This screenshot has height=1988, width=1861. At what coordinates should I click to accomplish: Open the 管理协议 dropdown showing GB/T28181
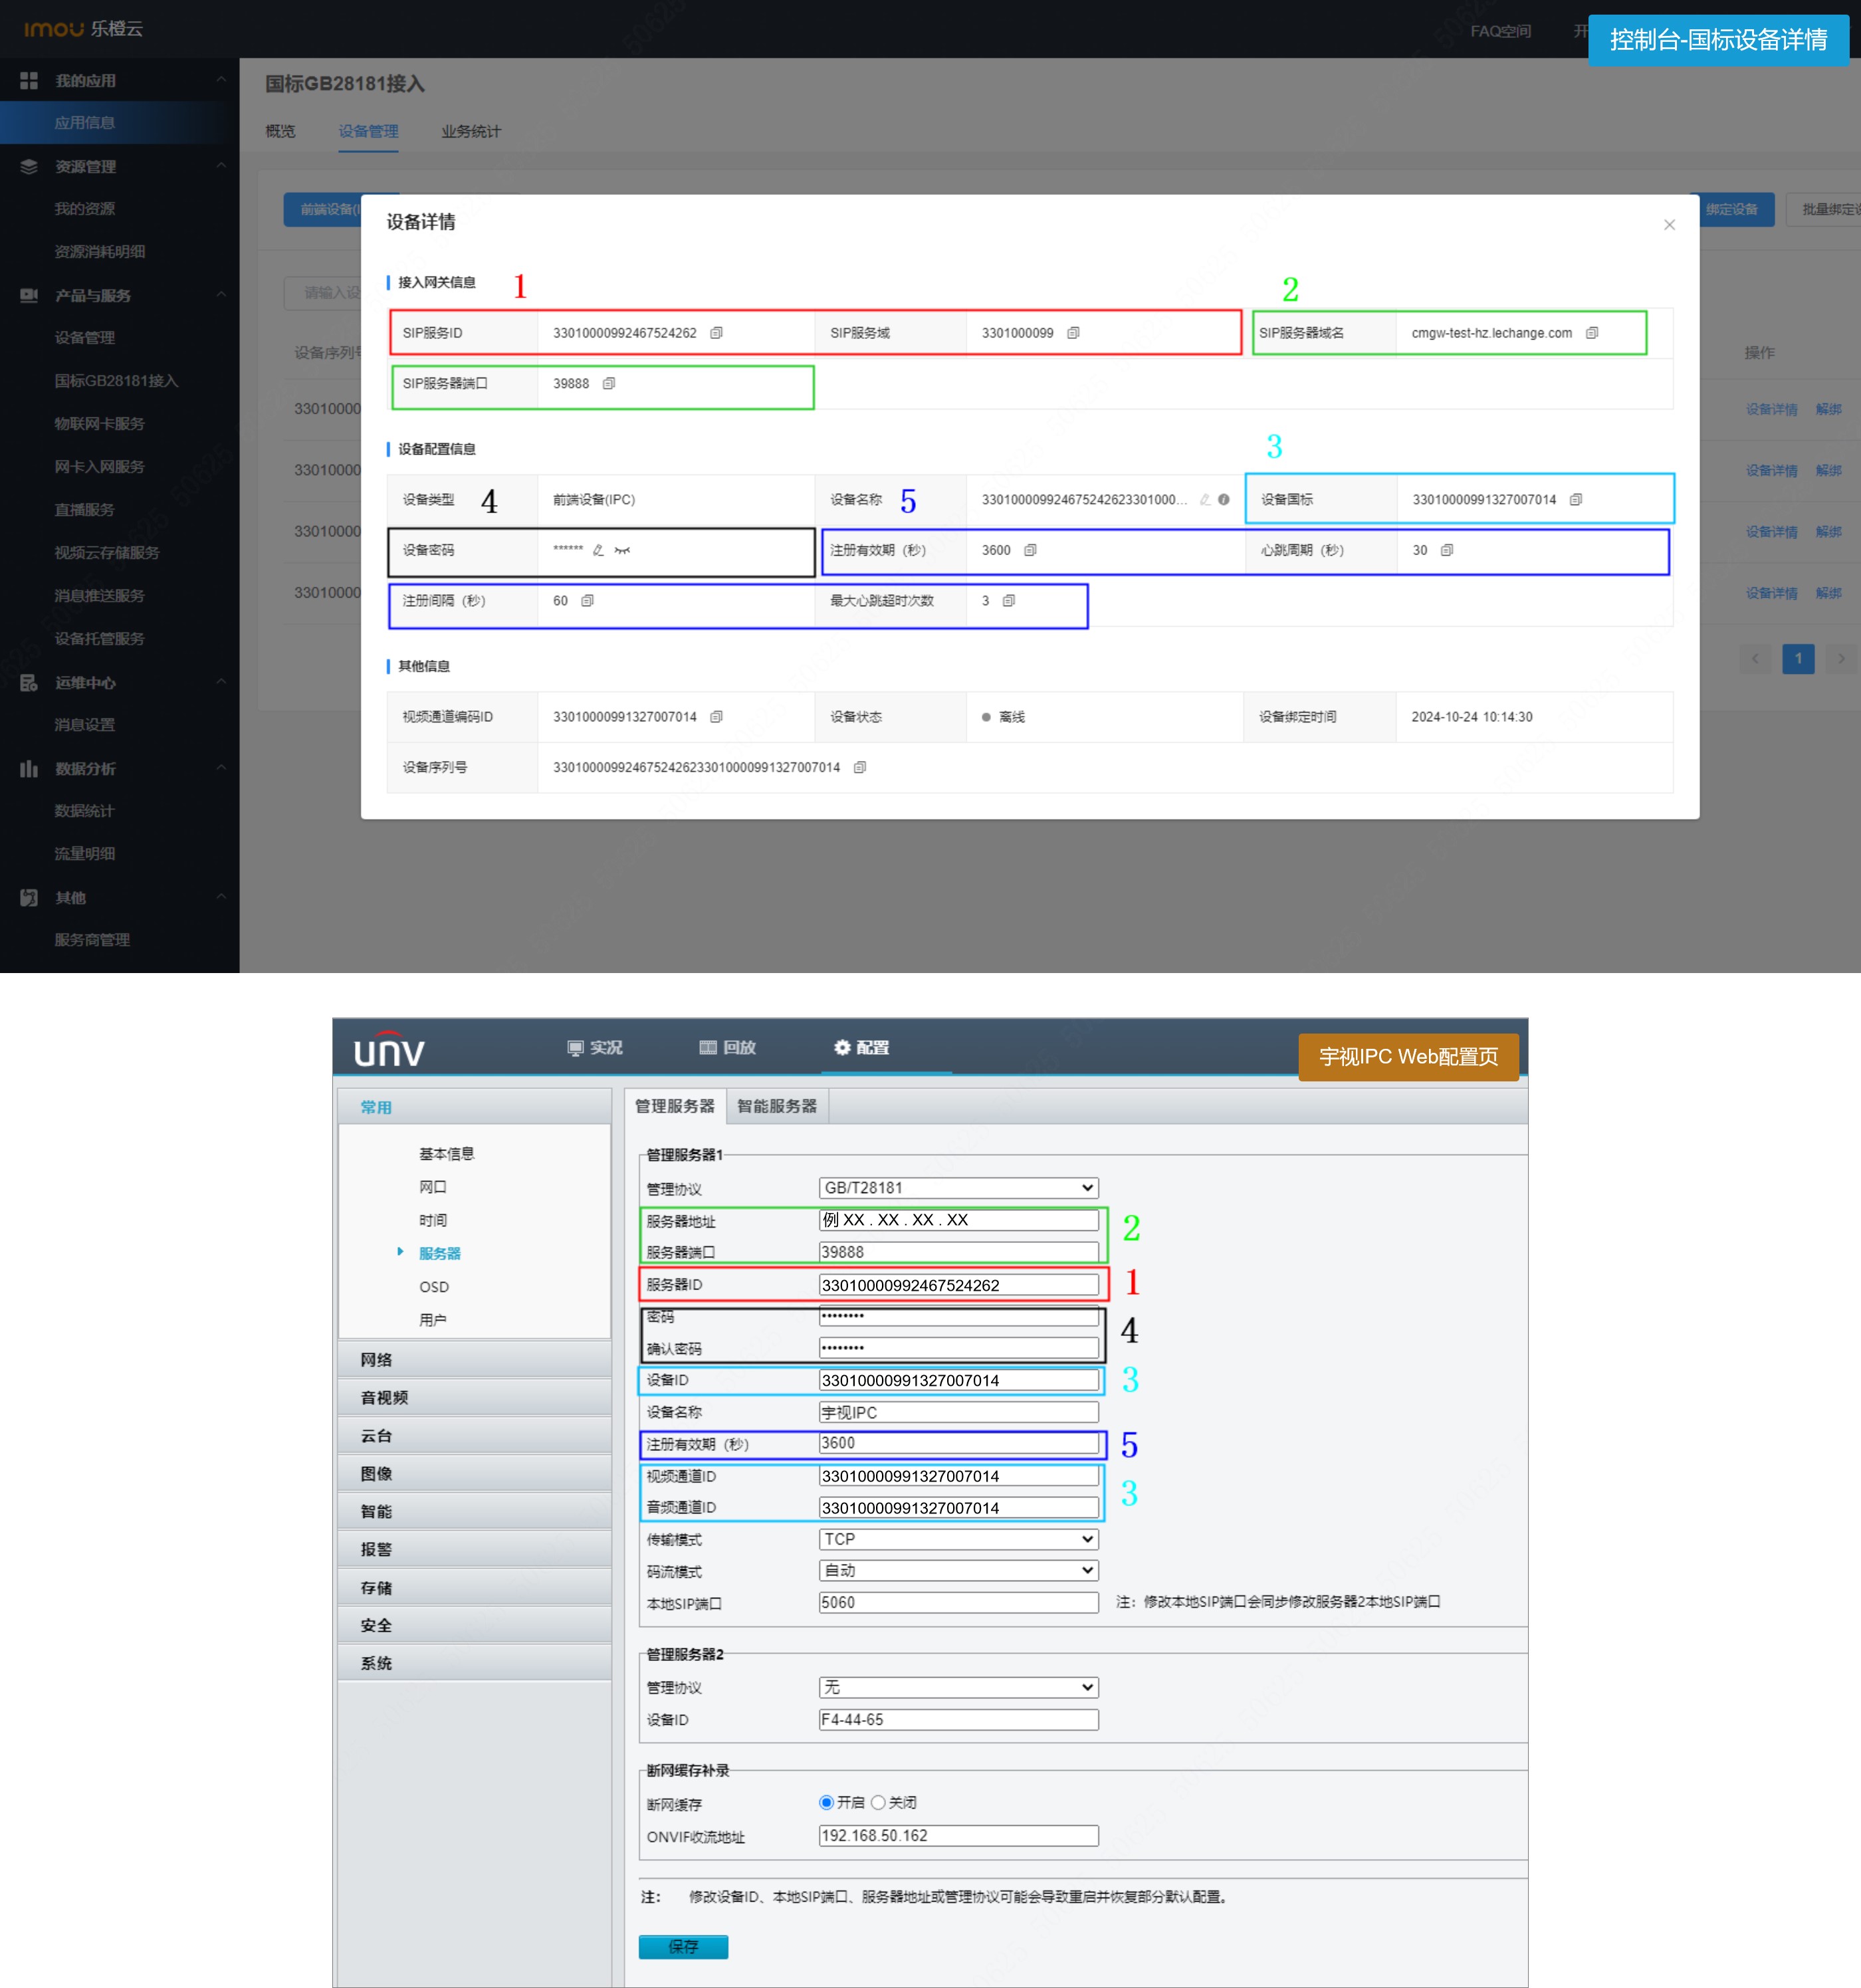(958, 1188)
